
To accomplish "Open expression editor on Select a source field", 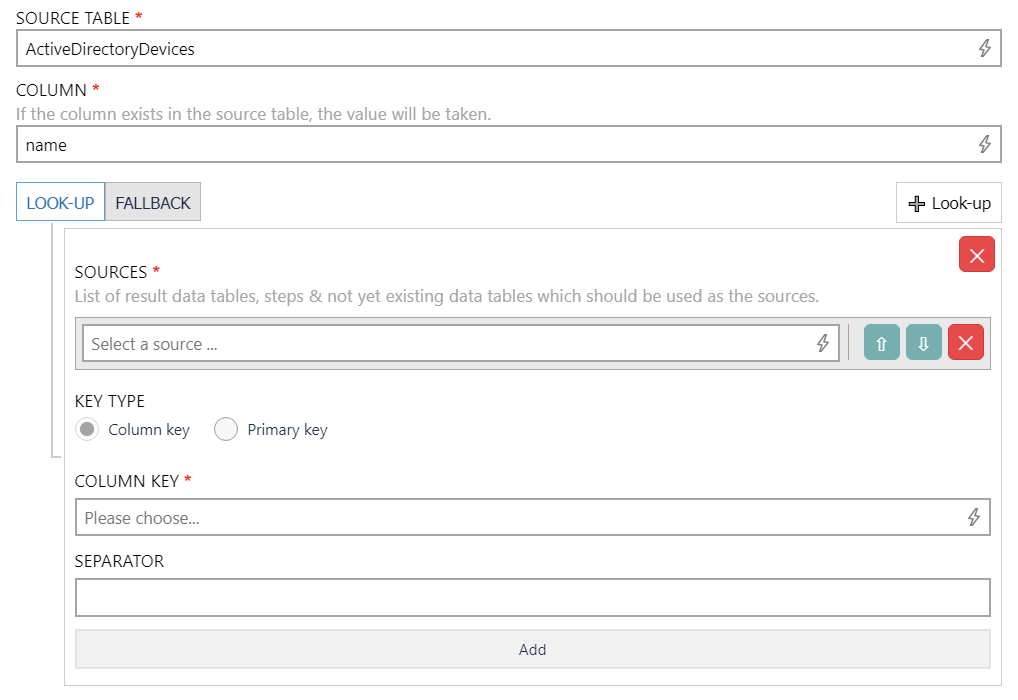I will pyautogui.click(x=823, y=342).
